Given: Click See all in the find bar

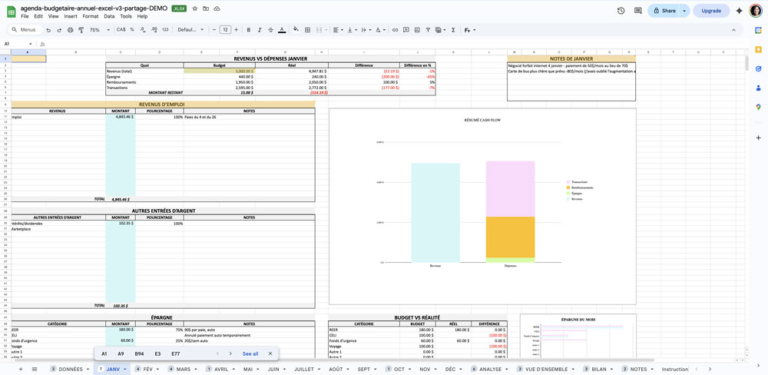Looking at the screenshot, I should click(250, 353).
